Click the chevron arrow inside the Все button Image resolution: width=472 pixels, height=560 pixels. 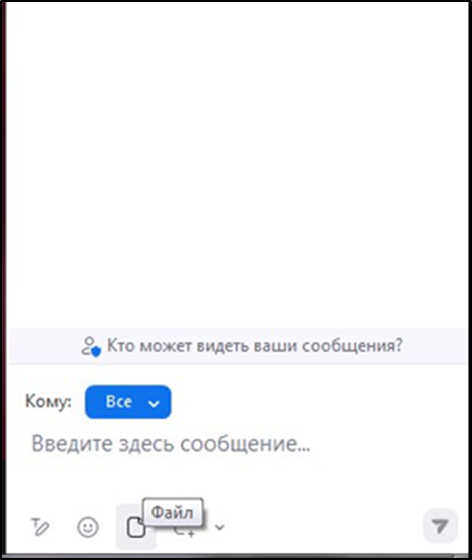(154, 404)
